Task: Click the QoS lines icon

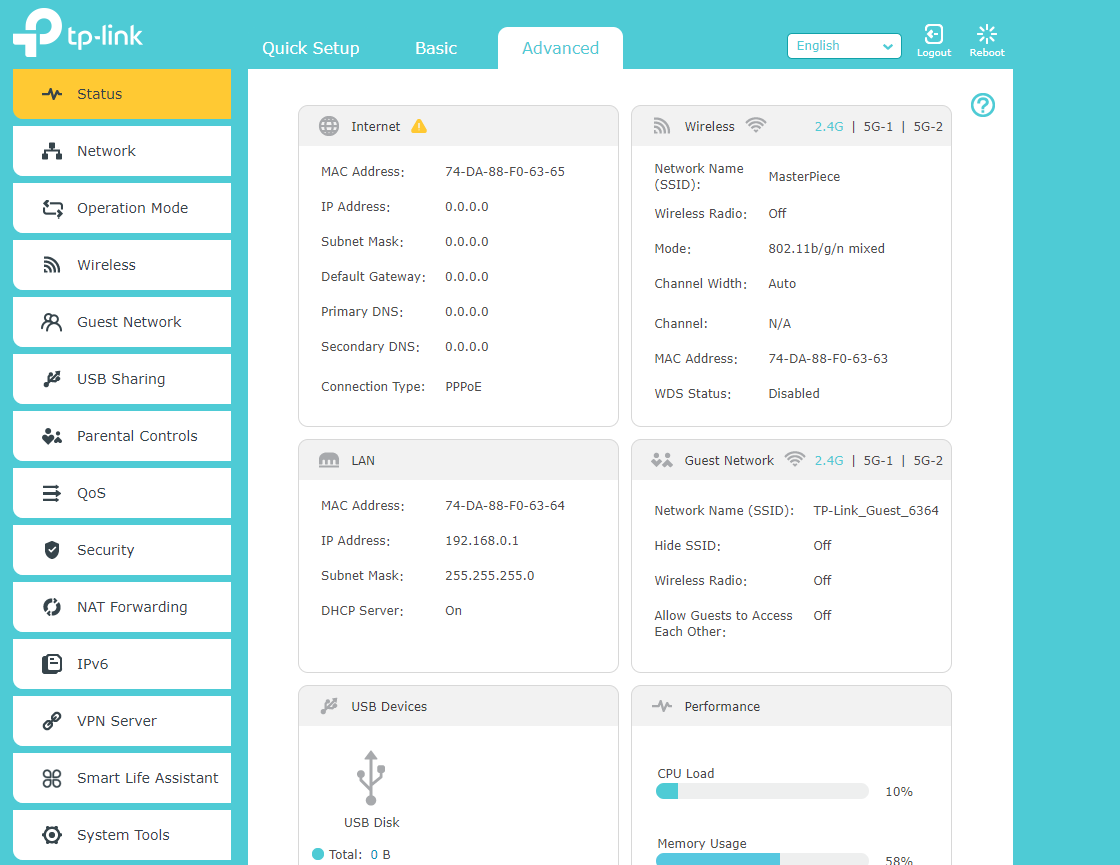Action: coord(51,493)
